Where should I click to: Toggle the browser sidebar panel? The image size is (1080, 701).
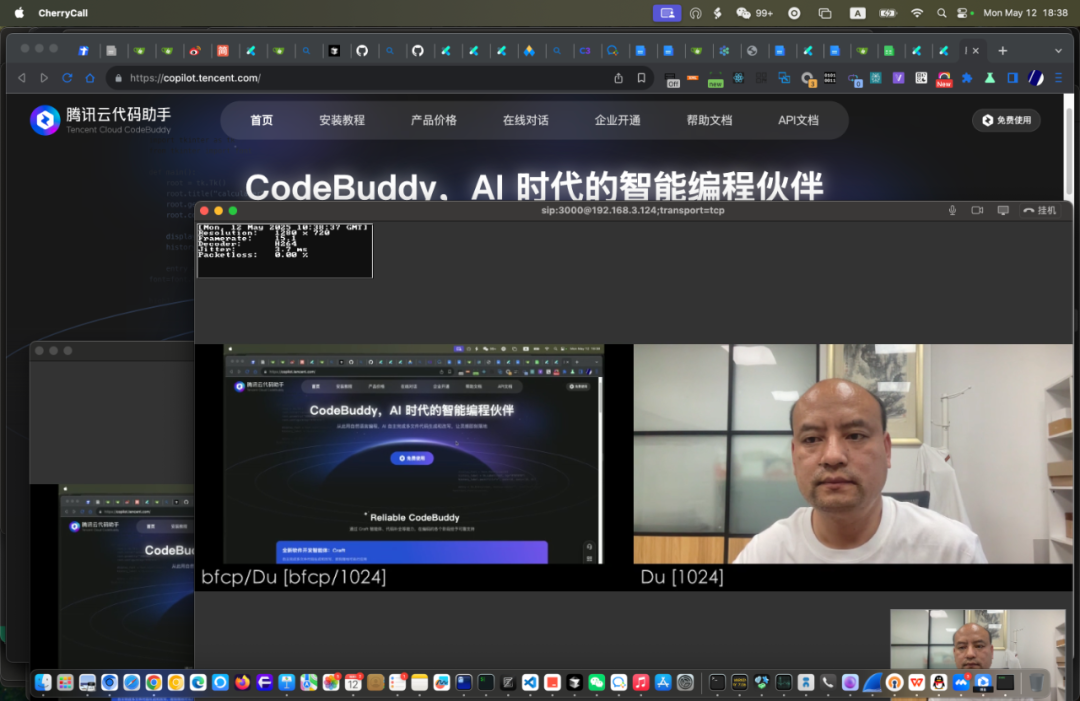1012,78
